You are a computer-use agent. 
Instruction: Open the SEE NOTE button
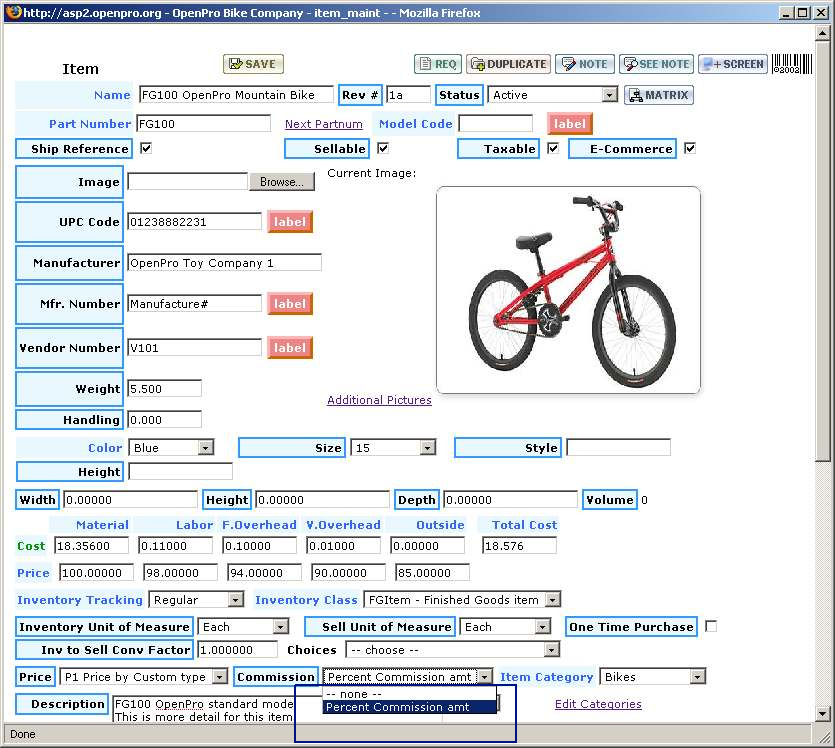pos(656,64)
